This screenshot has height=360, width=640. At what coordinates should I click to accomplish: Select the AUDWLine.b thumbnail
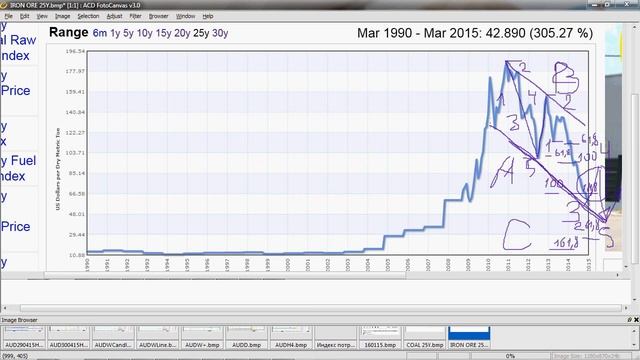[157, 337]
